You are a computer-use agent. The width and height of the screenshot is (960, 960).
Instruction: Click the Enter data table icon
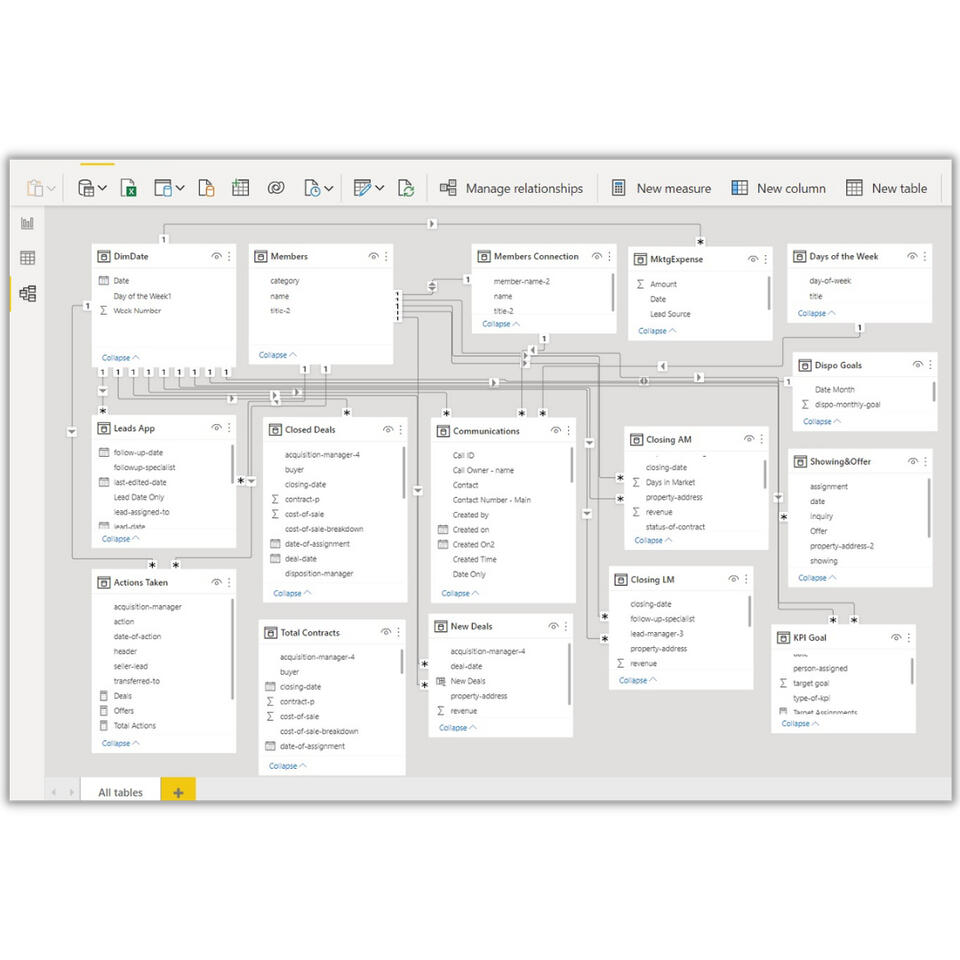(x=240, y=188)
